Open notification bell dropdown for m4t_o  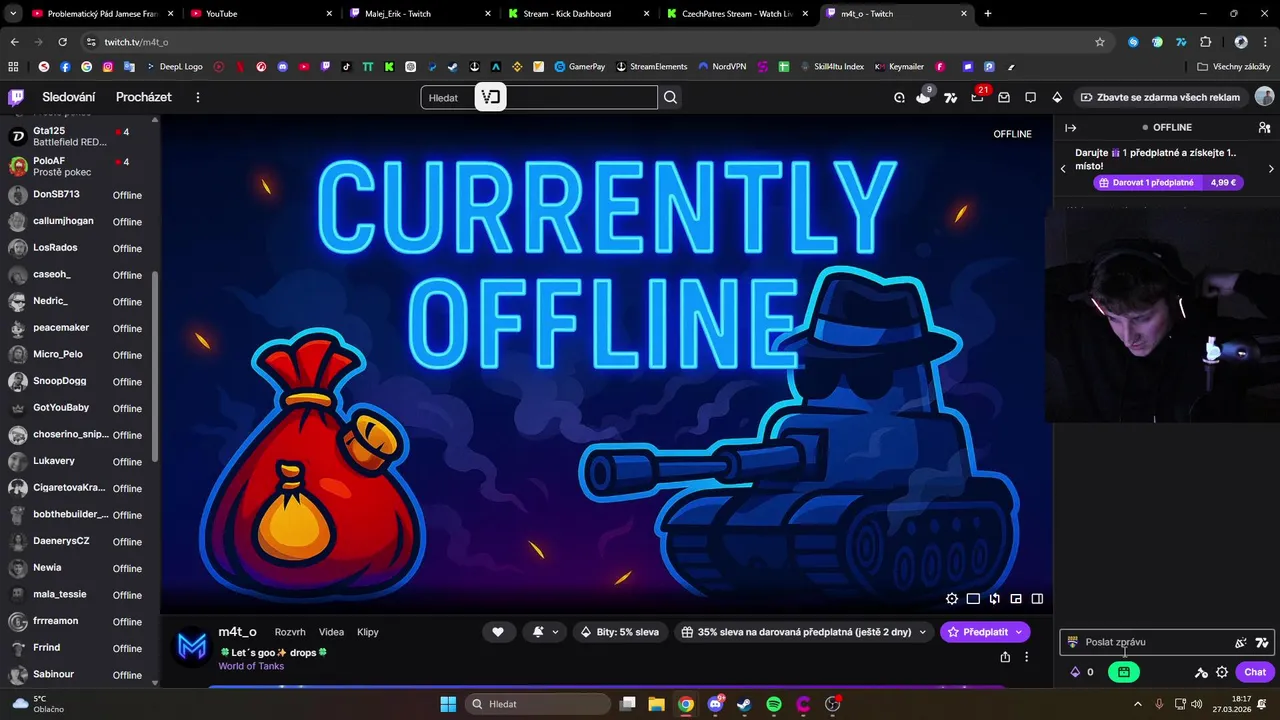[545, 632]
